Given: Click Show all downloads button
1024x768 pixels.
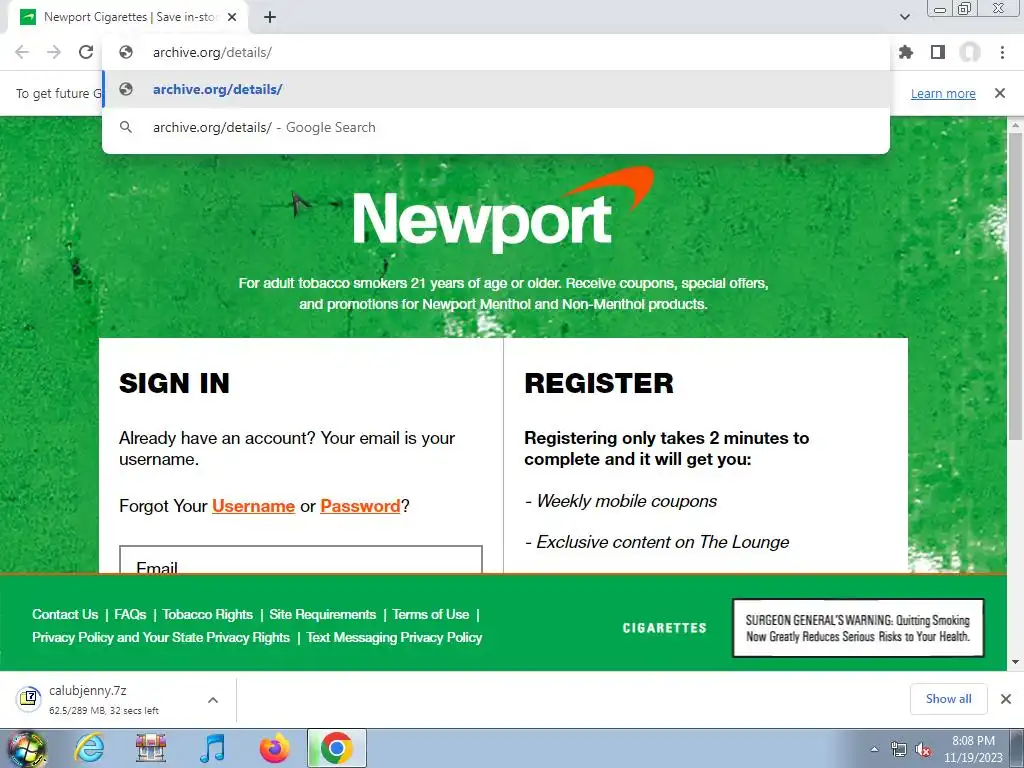Looking at the screenshot, I should [x=948, y=699].
